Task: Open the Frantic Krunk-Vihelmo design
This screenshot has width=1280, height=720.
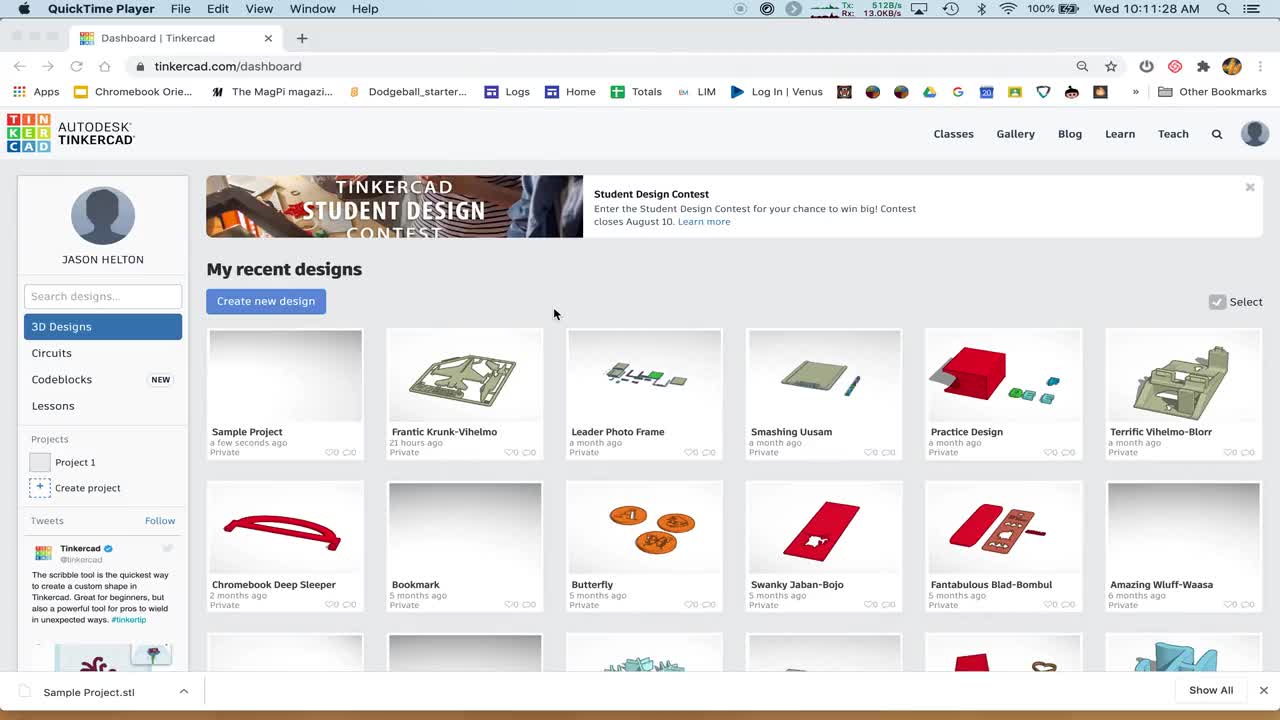Action: 465,376
